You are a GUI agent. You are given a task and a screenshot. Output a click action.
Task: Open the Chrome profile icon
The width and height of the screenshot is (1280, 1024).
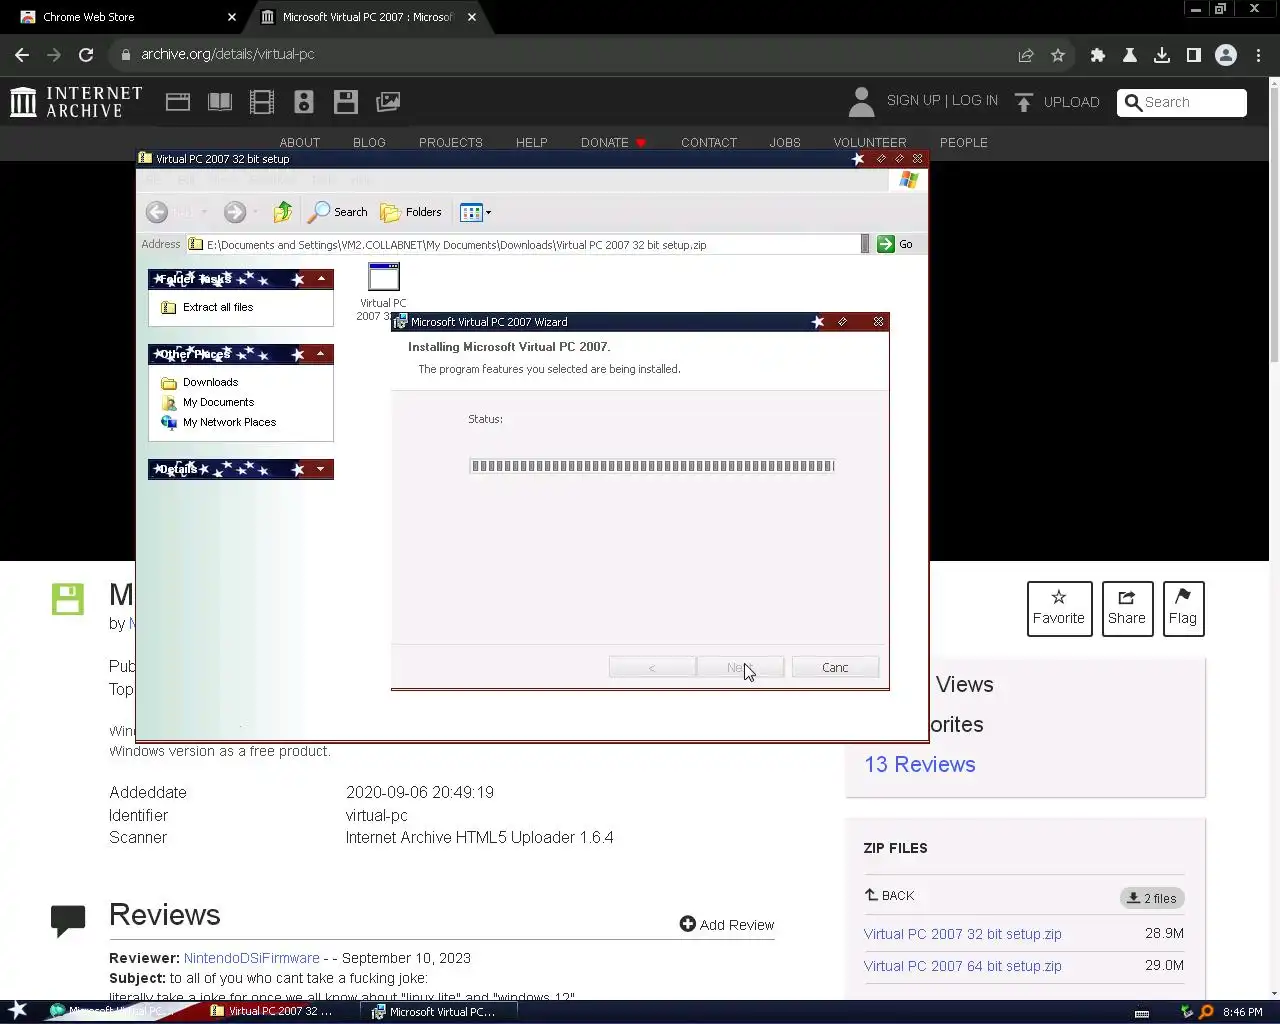(1226, 55)
